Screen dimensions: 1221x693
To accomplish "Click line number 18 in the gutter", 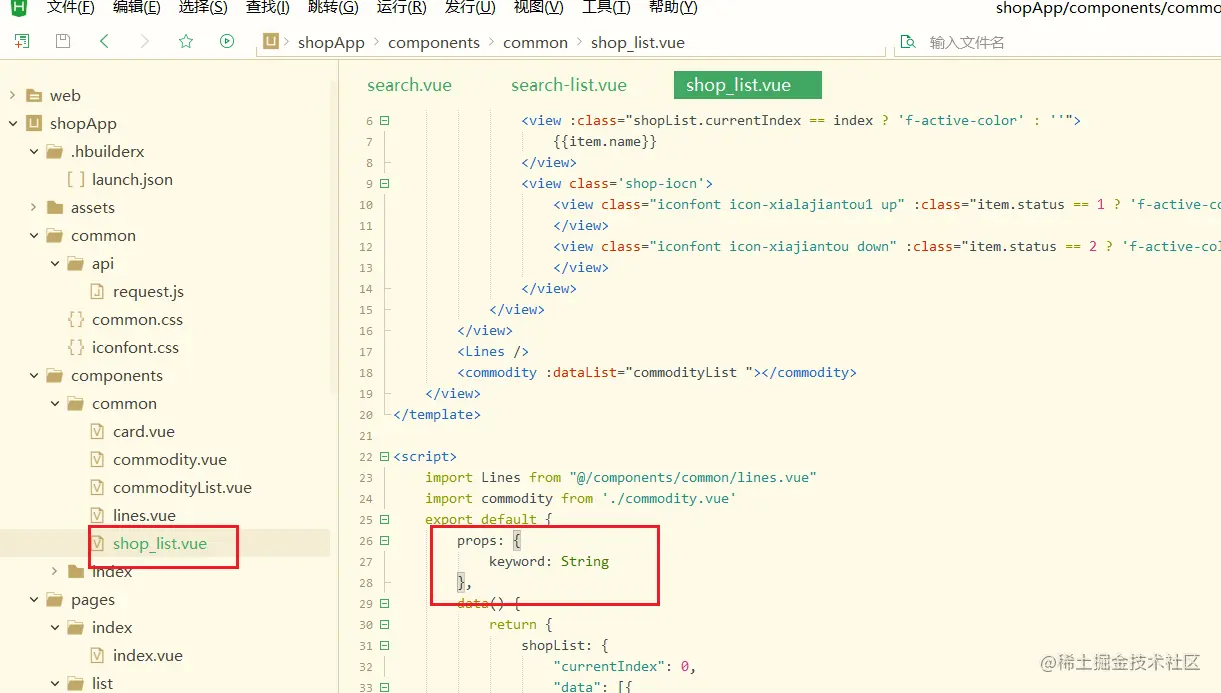I will click(x=366, y=372).
